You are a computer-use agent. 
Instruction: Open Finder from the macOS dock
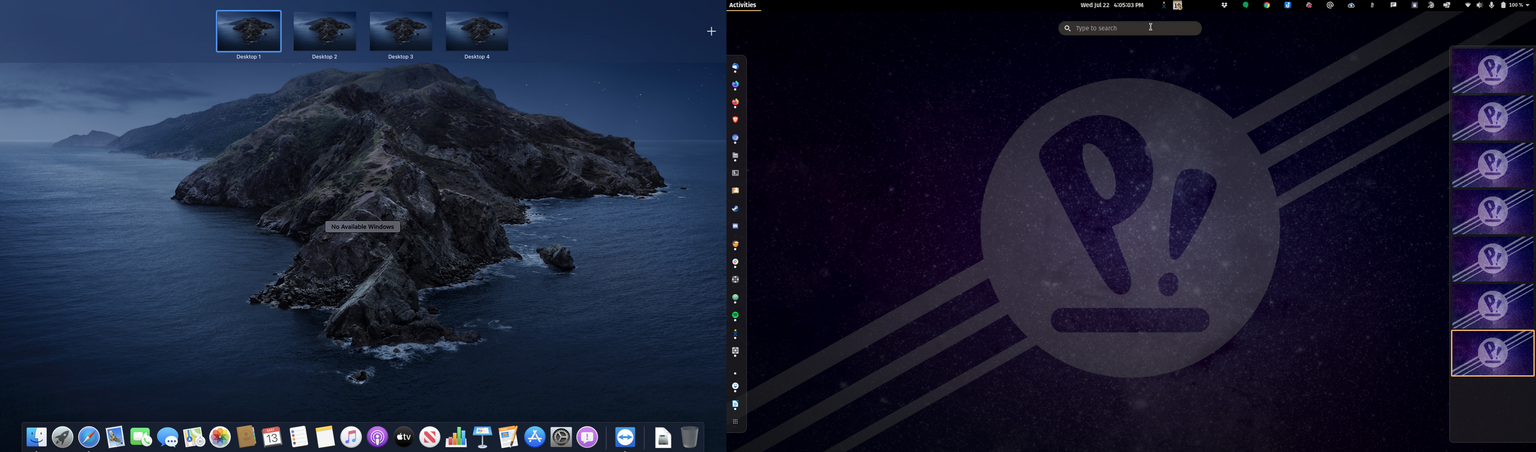[36, 437]
